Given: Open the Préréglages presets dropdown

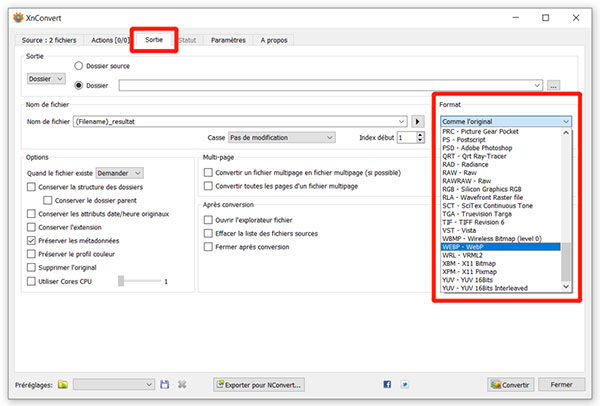Looking at the screenshot, I should coord(114,385).
